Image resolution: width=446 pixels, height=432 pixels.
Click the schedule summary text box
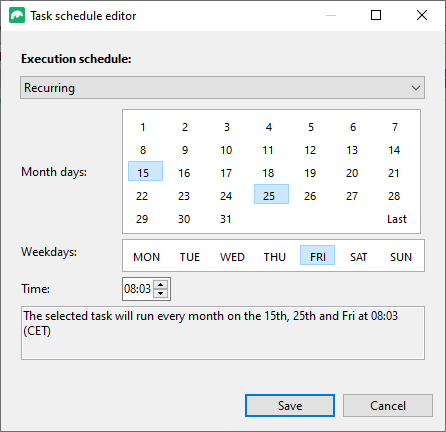pyautogui.click(x=223, y=333)
